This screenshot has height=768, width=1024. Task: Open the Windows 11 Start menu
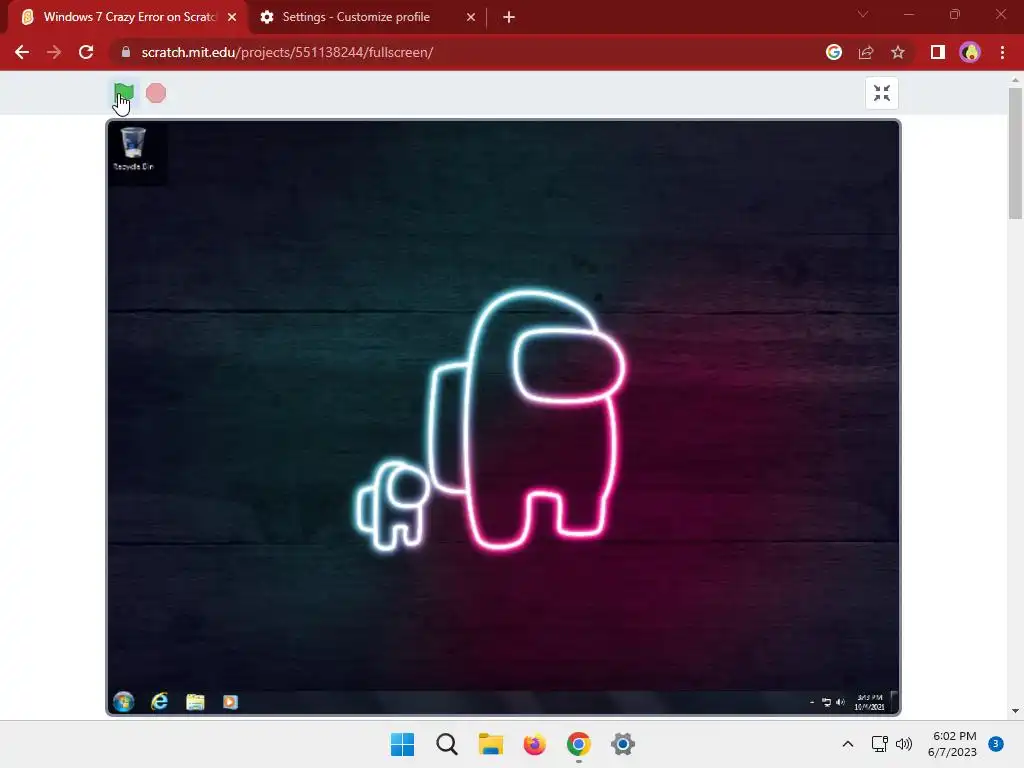point(402,744)
